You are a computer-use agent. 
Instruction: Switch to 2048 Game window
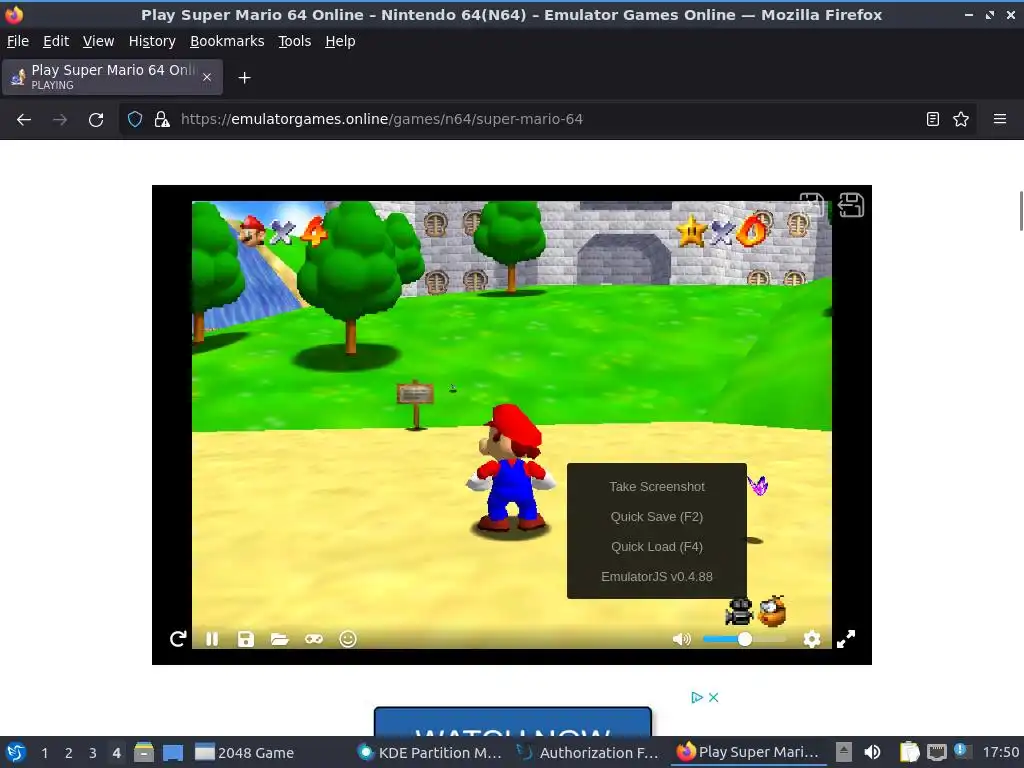pos(246,753)
